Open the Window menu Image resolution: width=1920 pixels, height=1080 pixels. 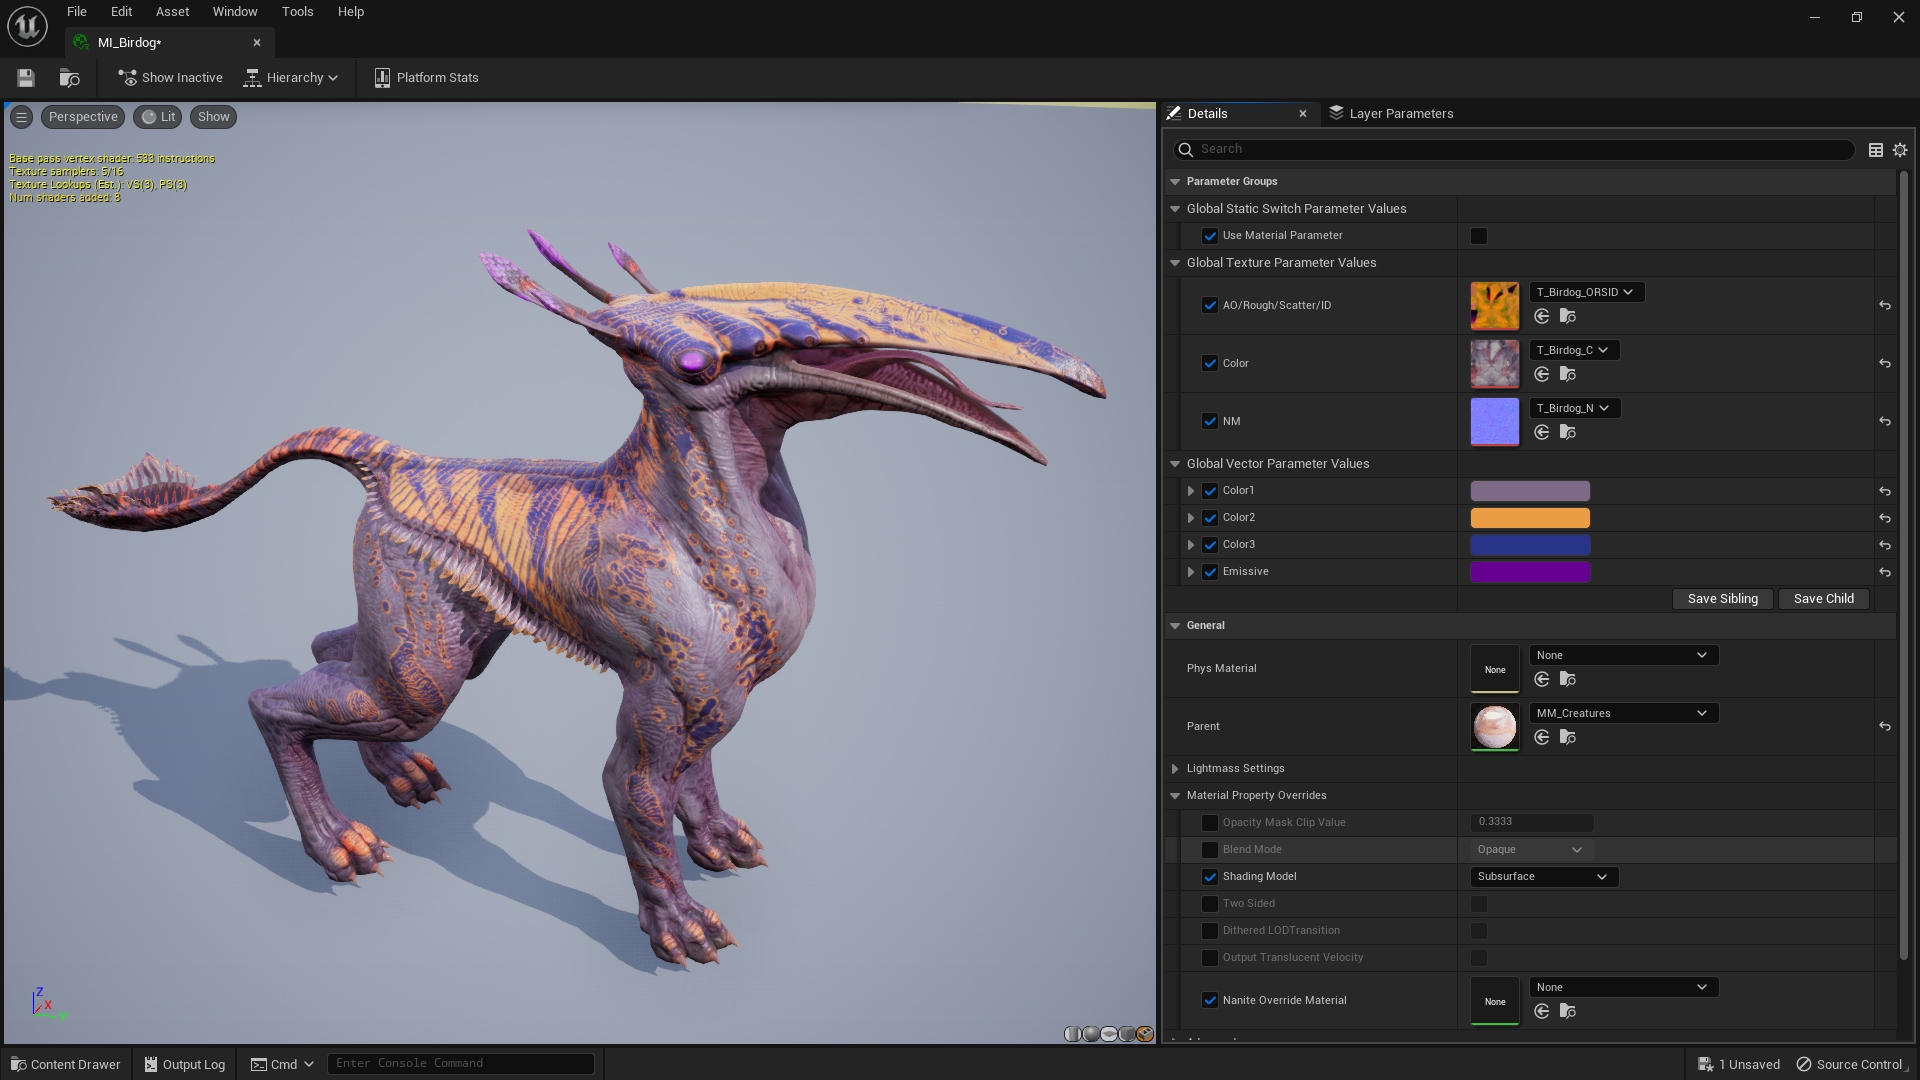coord(234,11)
